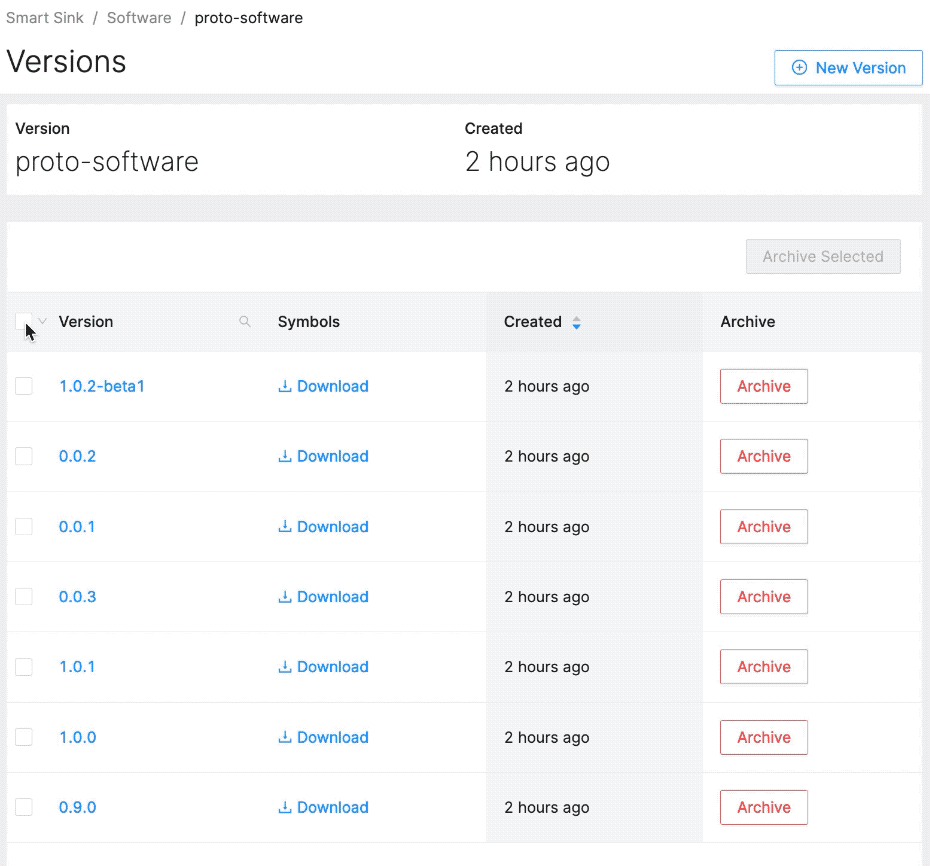Archive version 1.0.1
930x866 pixels.
763,667
